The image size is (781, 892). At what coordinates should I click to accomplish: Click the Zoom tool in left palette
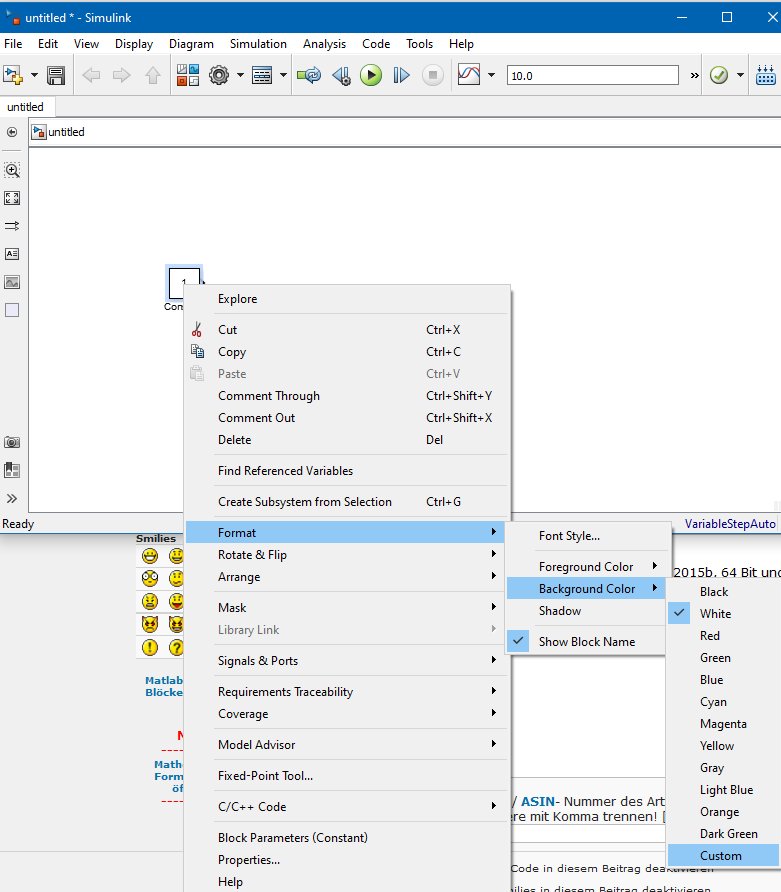pos(12,170)
